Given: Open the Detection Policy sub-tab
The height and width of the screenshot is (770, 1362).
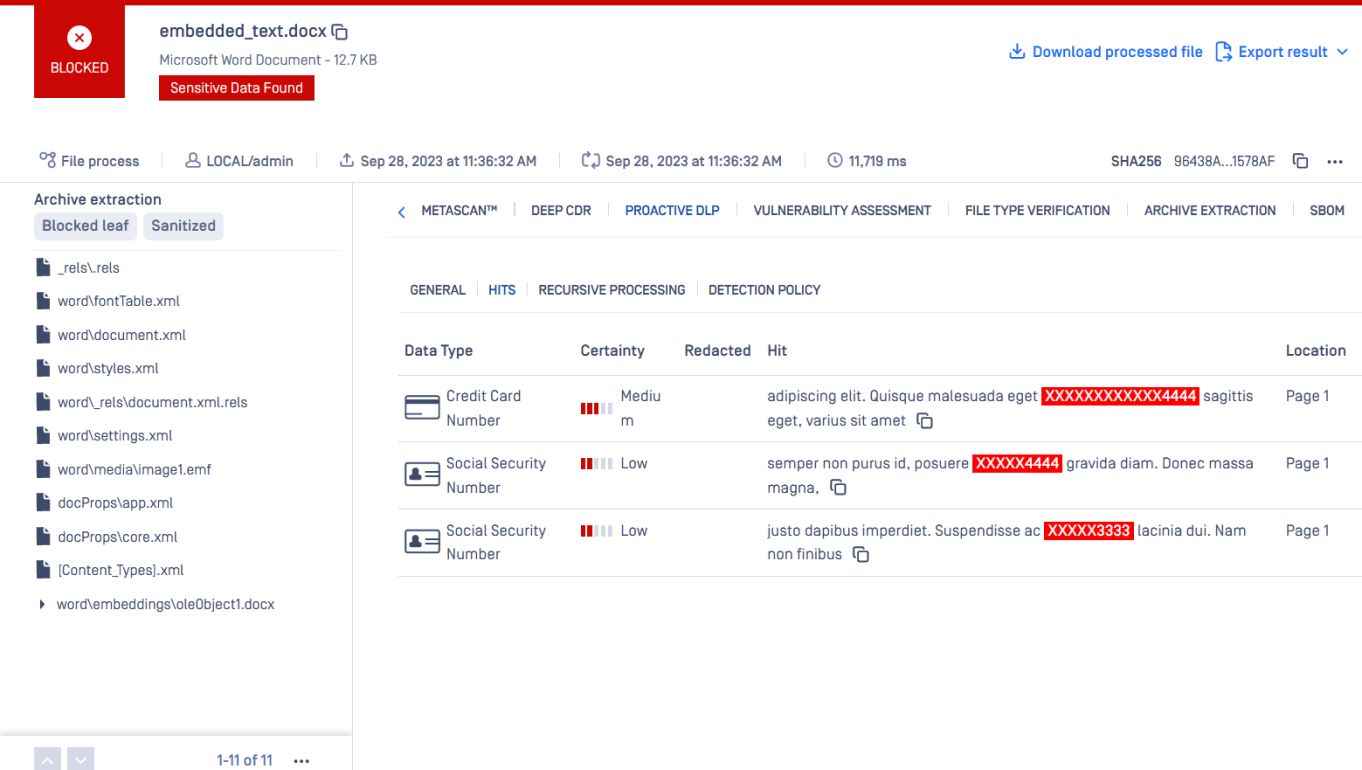Looking at the screenshot, I should [x=764, y=290].
